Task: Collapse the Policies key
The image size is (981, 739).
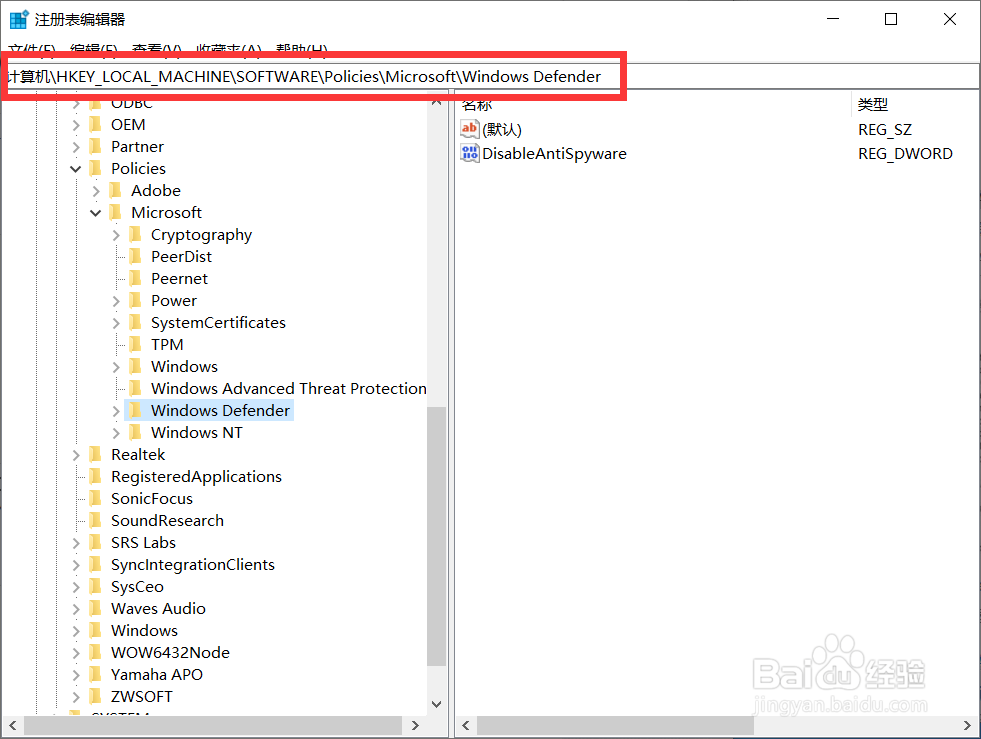Action: point(76,169)
